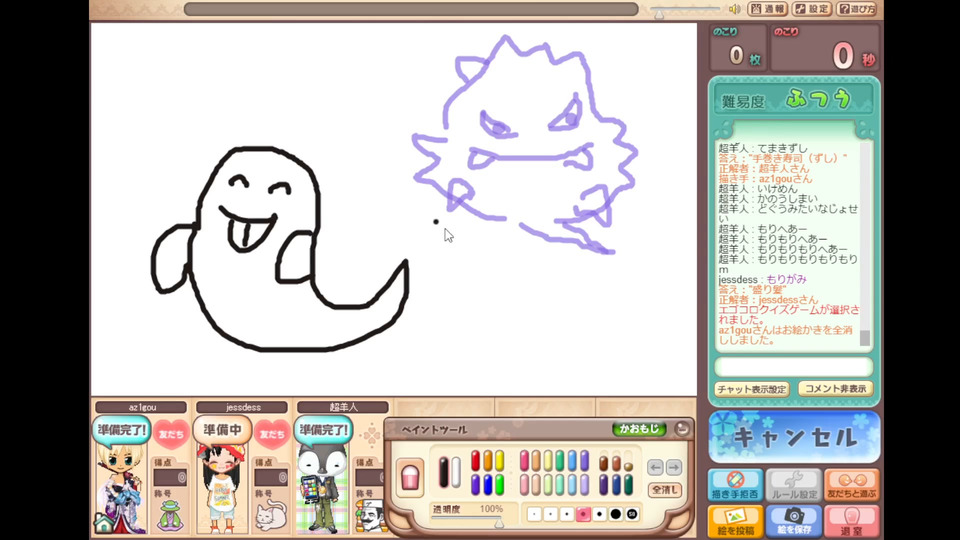The width and height of the screenshot is (960, 540).
Task: Click the キャンセル cancel button
Action: coord(794,437)
